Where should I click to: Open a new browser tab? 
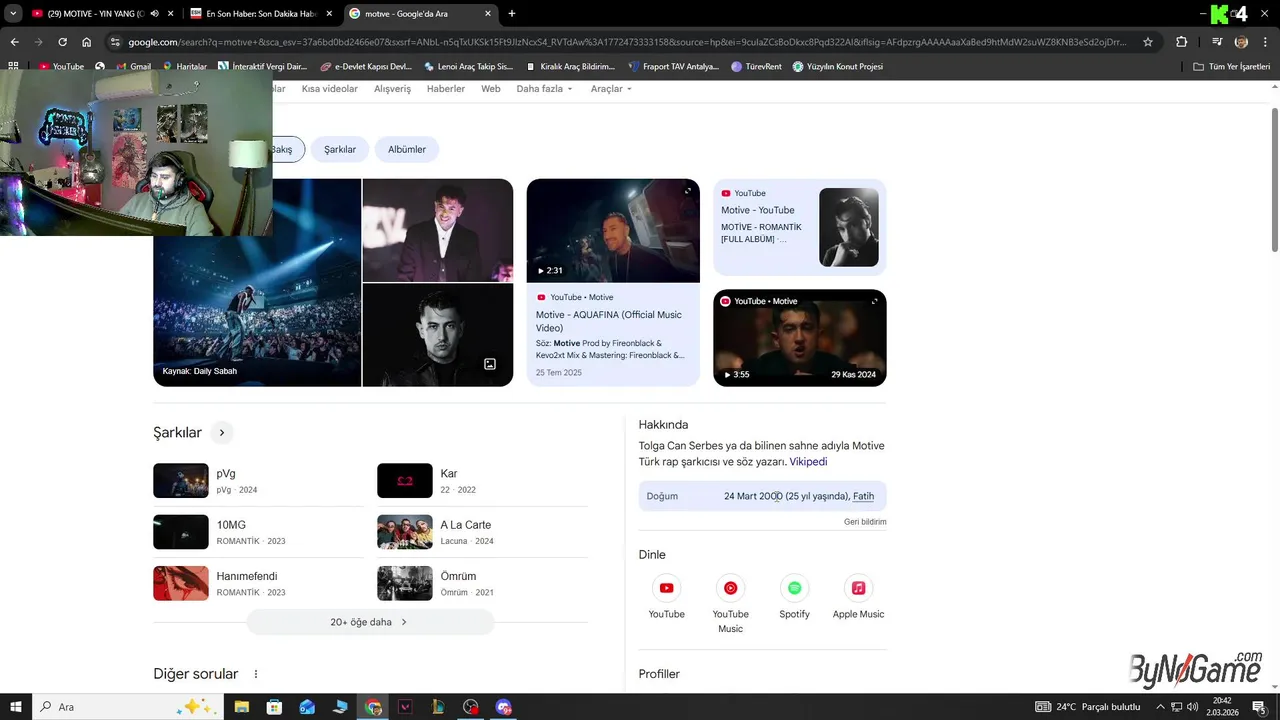click(x=512, y=14)
